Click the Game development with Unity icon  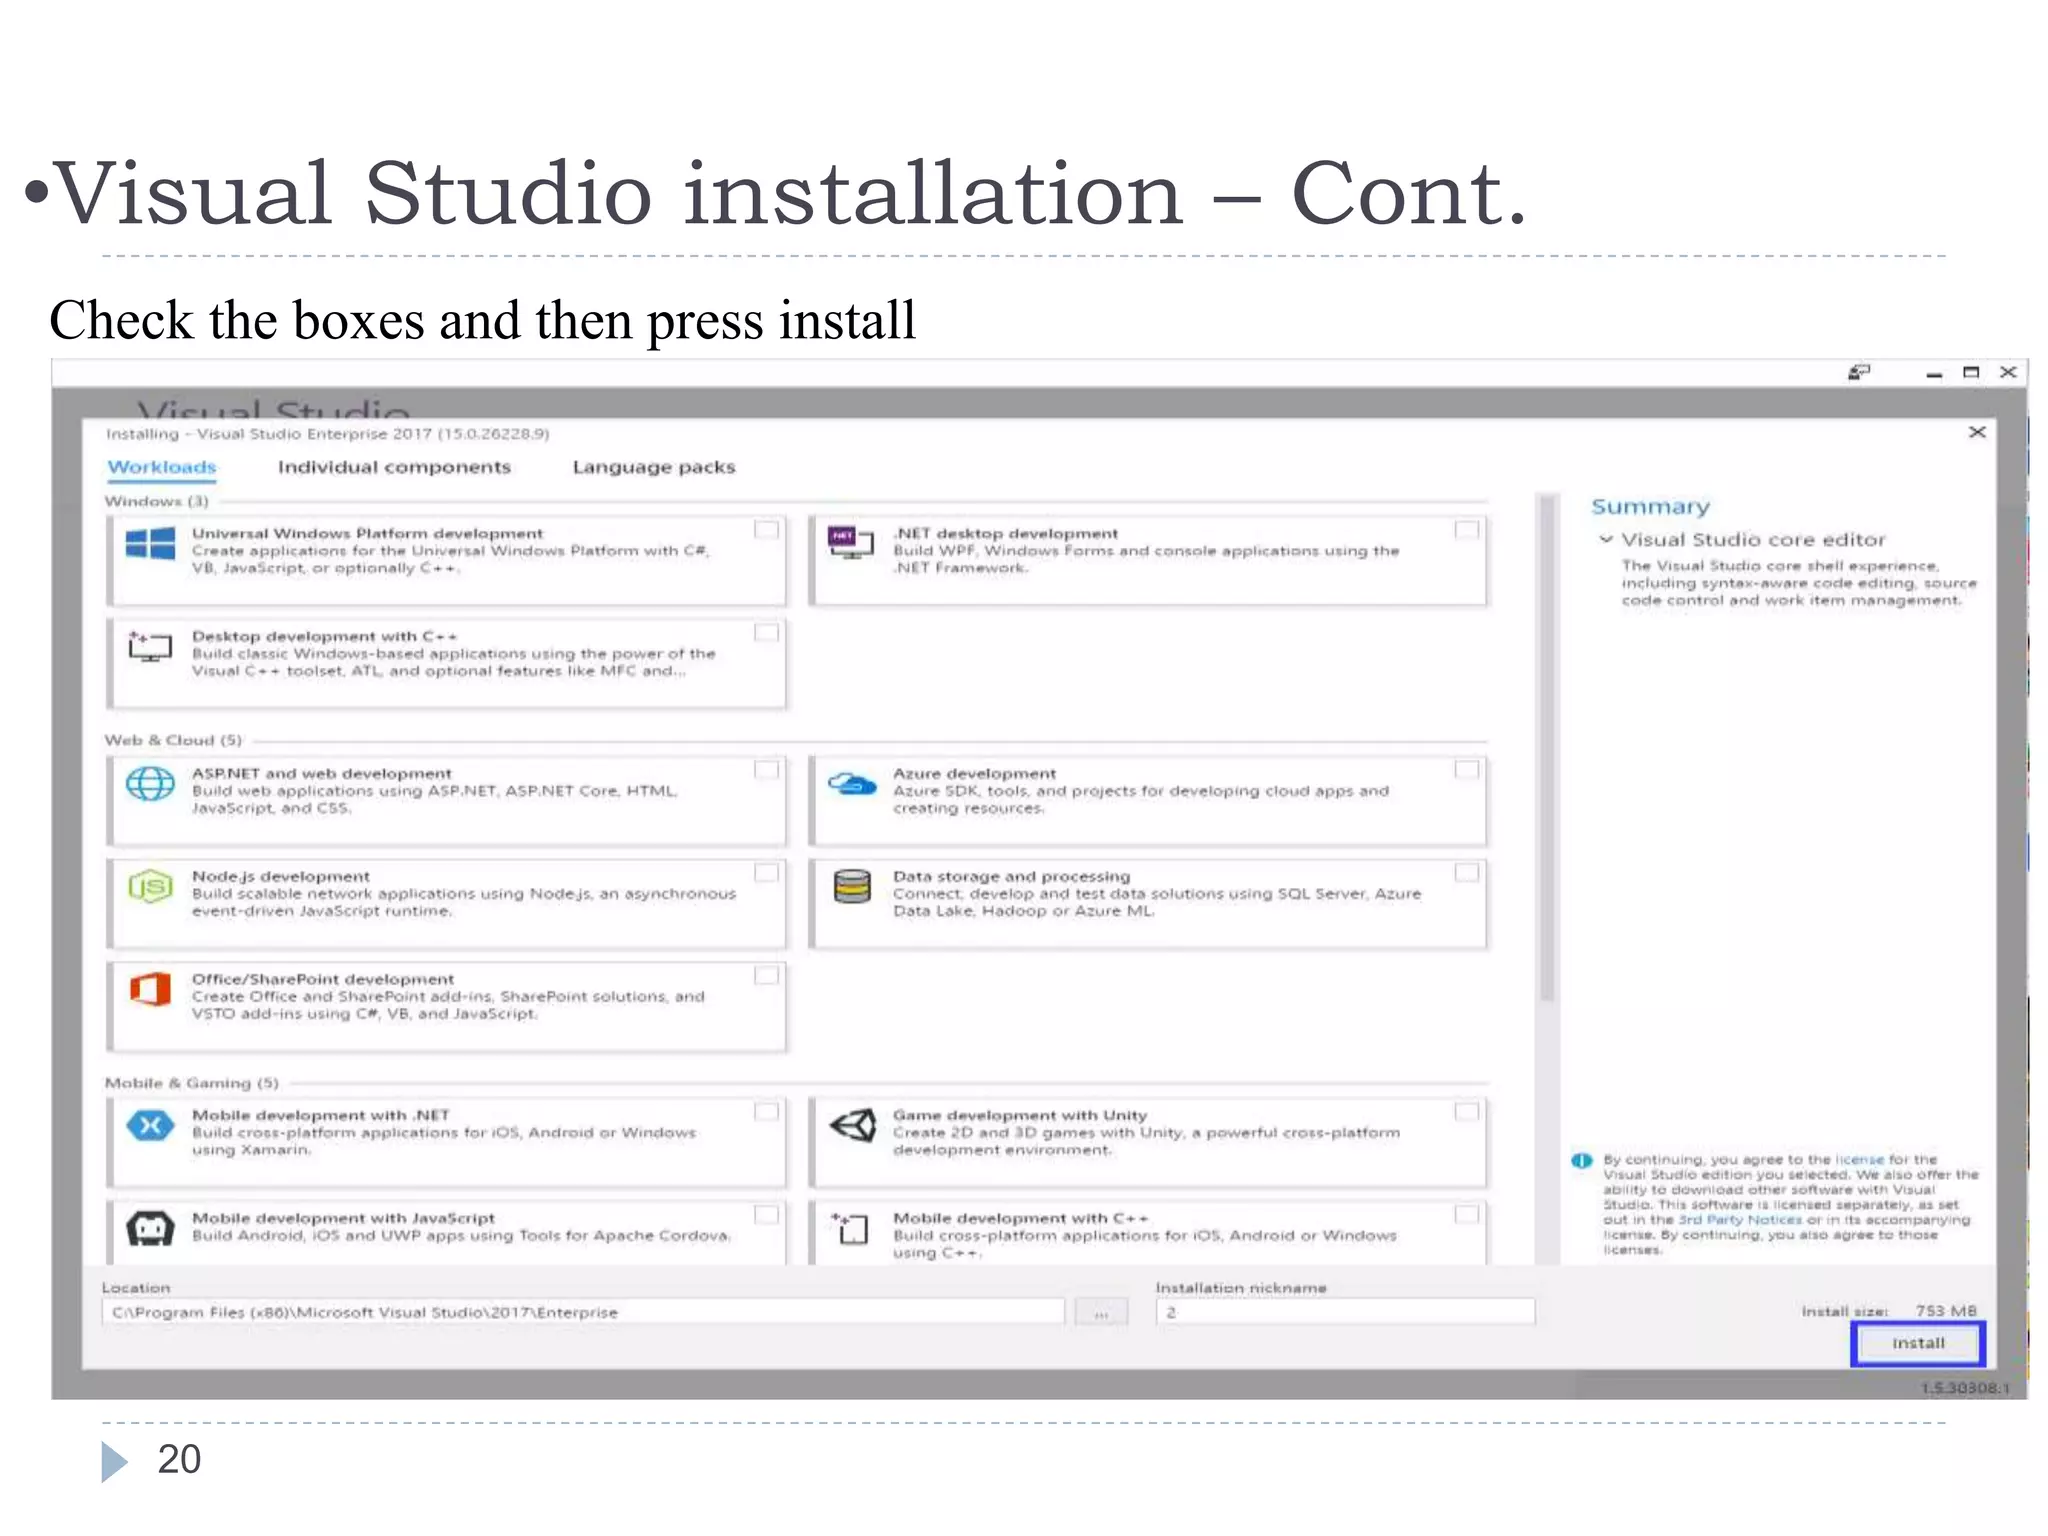[852, 1126]
